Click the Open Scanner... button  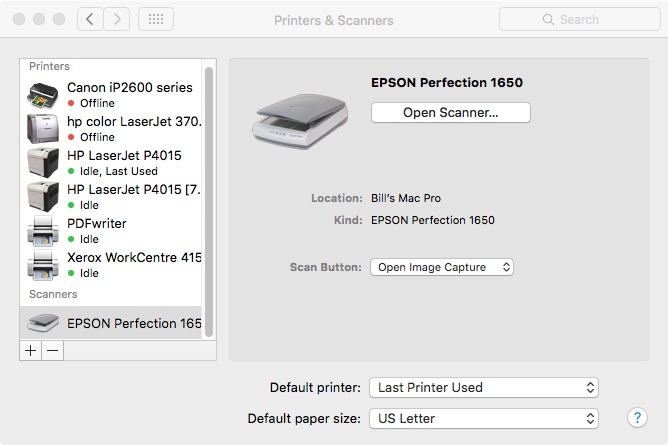tap(451, 112)
